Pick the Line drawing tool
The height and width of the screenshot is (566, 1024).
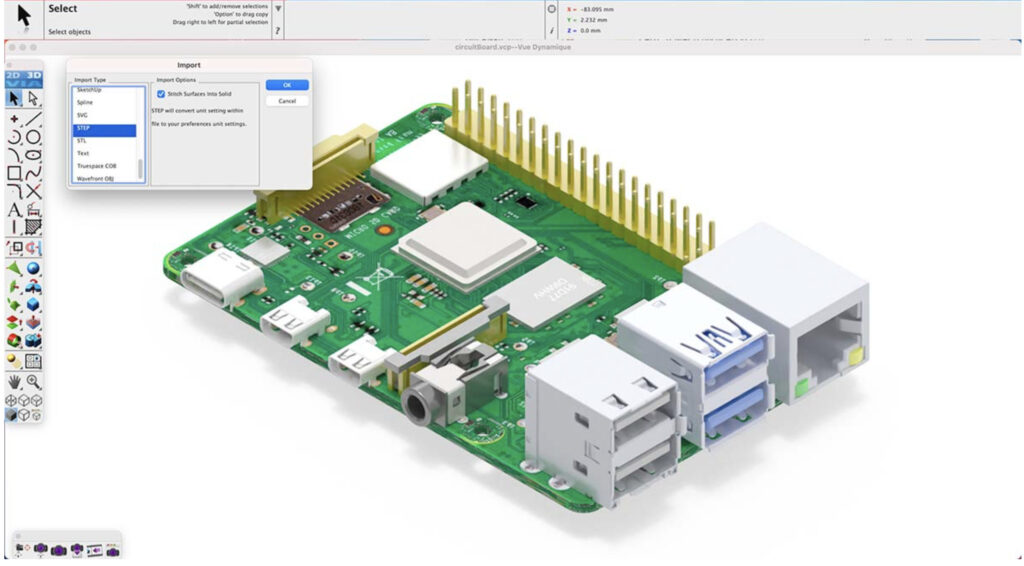click(33, 119)
